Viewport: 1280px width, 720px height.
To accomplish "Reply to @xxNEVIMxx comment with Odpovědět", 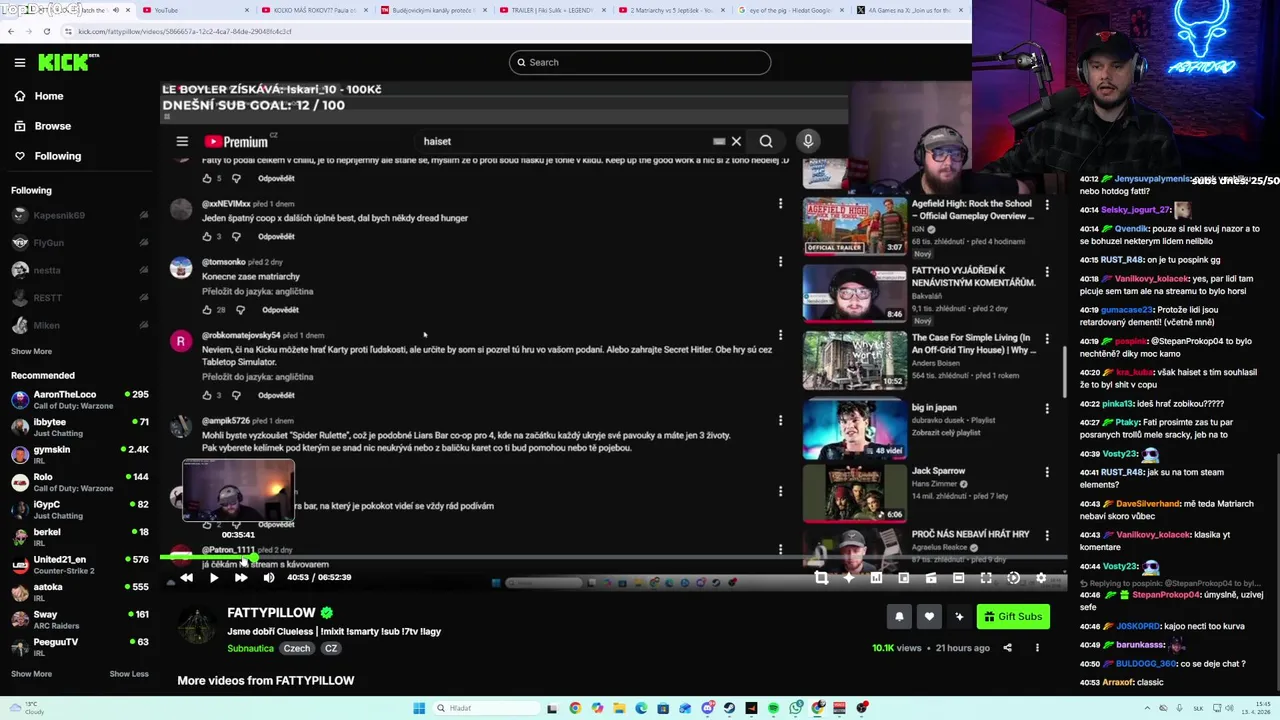I will 276,237.
